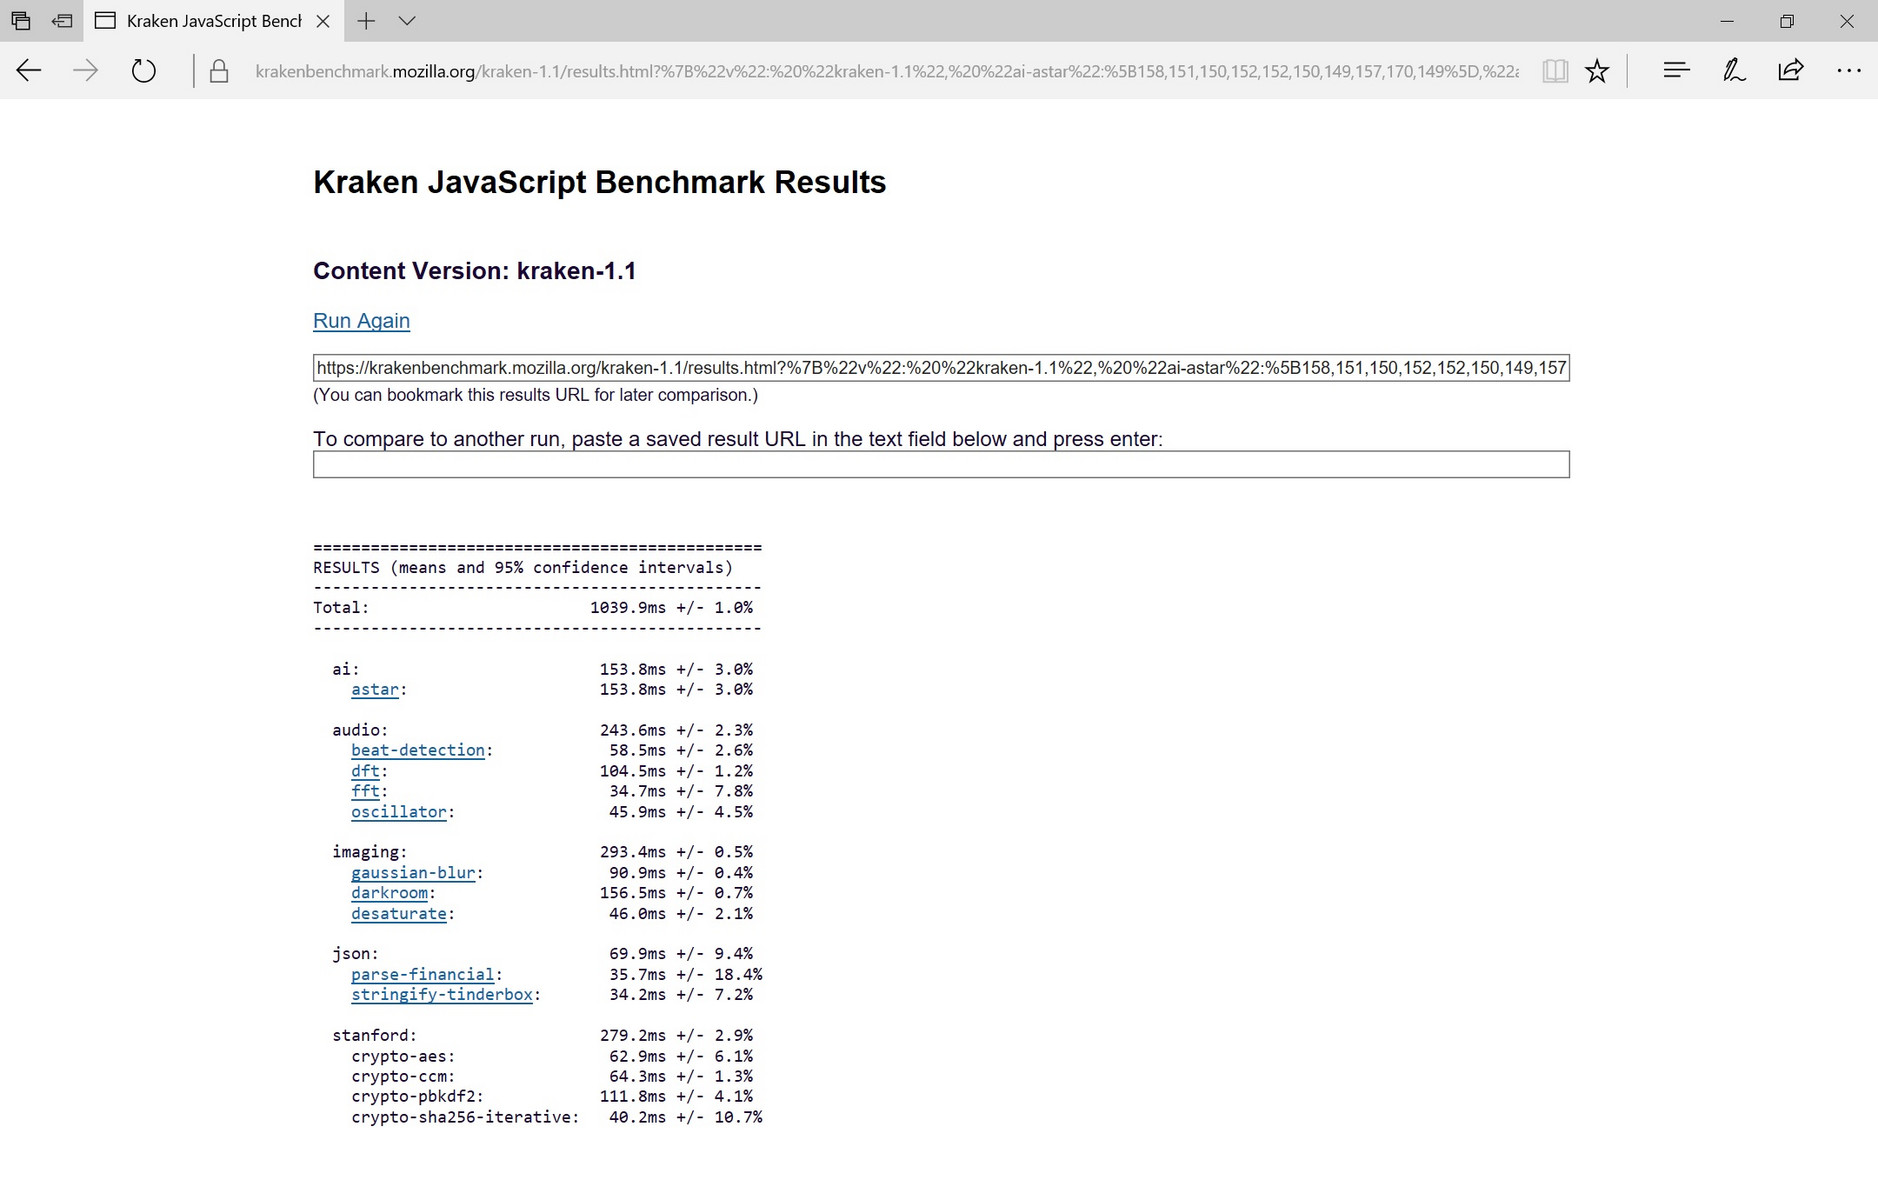1878x1200 pixels.
Task: Open the Hub favorites panel
Action: tap(1676, 70)
